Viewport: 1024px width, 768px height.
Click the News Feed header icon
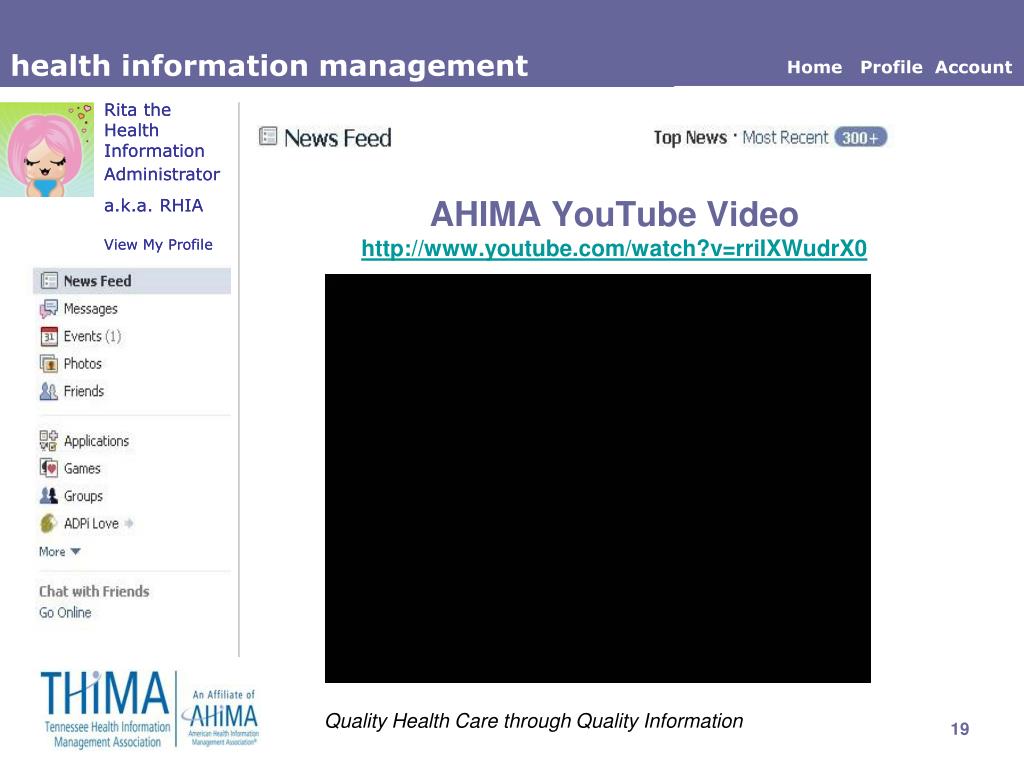[268, 136]
